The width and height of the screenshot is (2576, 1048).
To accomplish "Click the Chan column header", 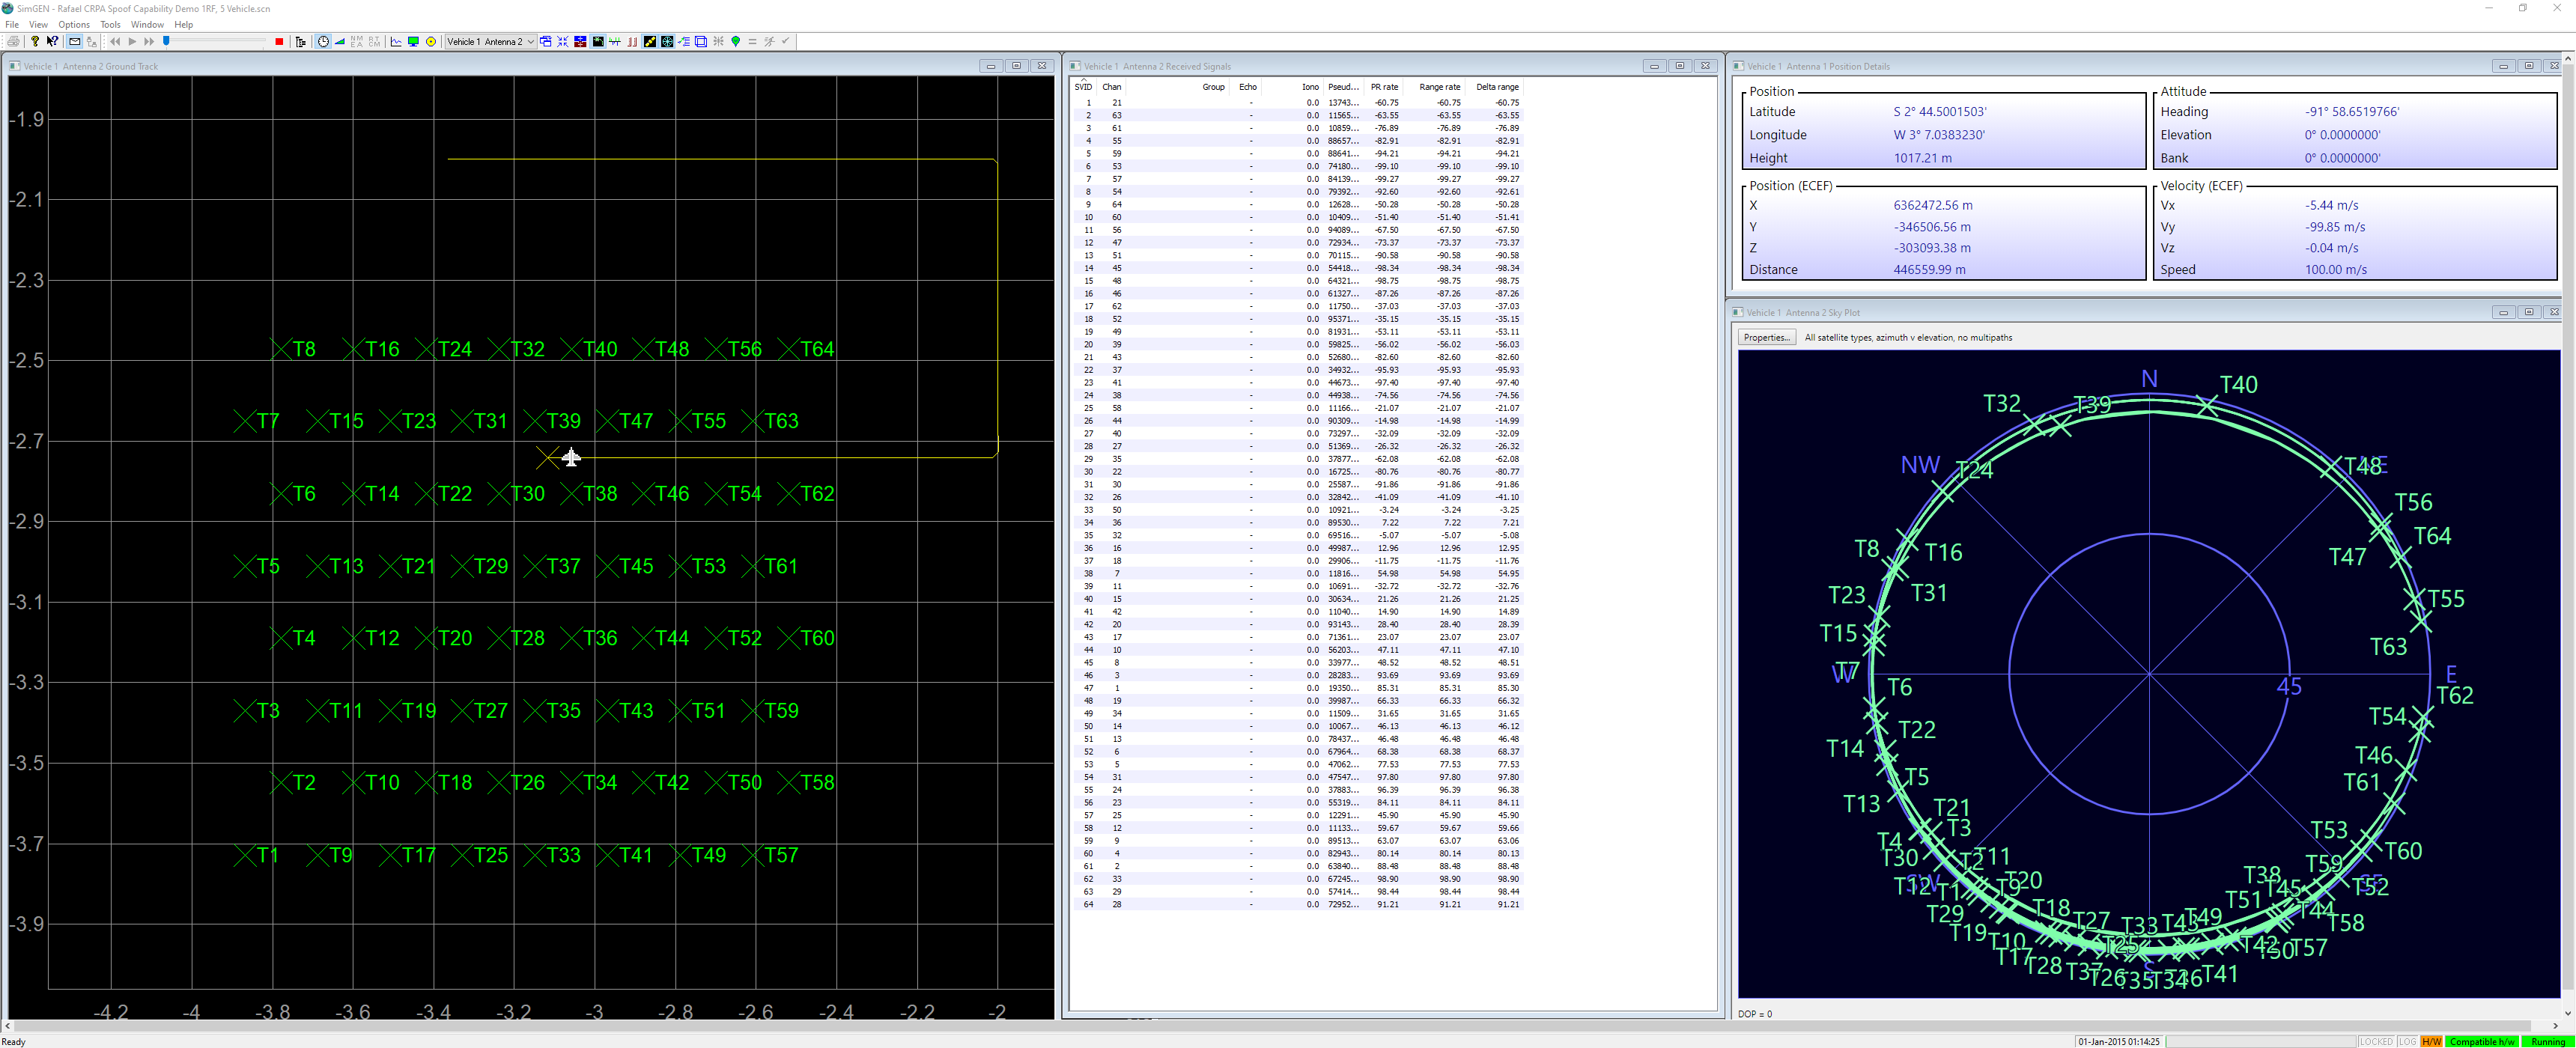I will coord(1111,87).
